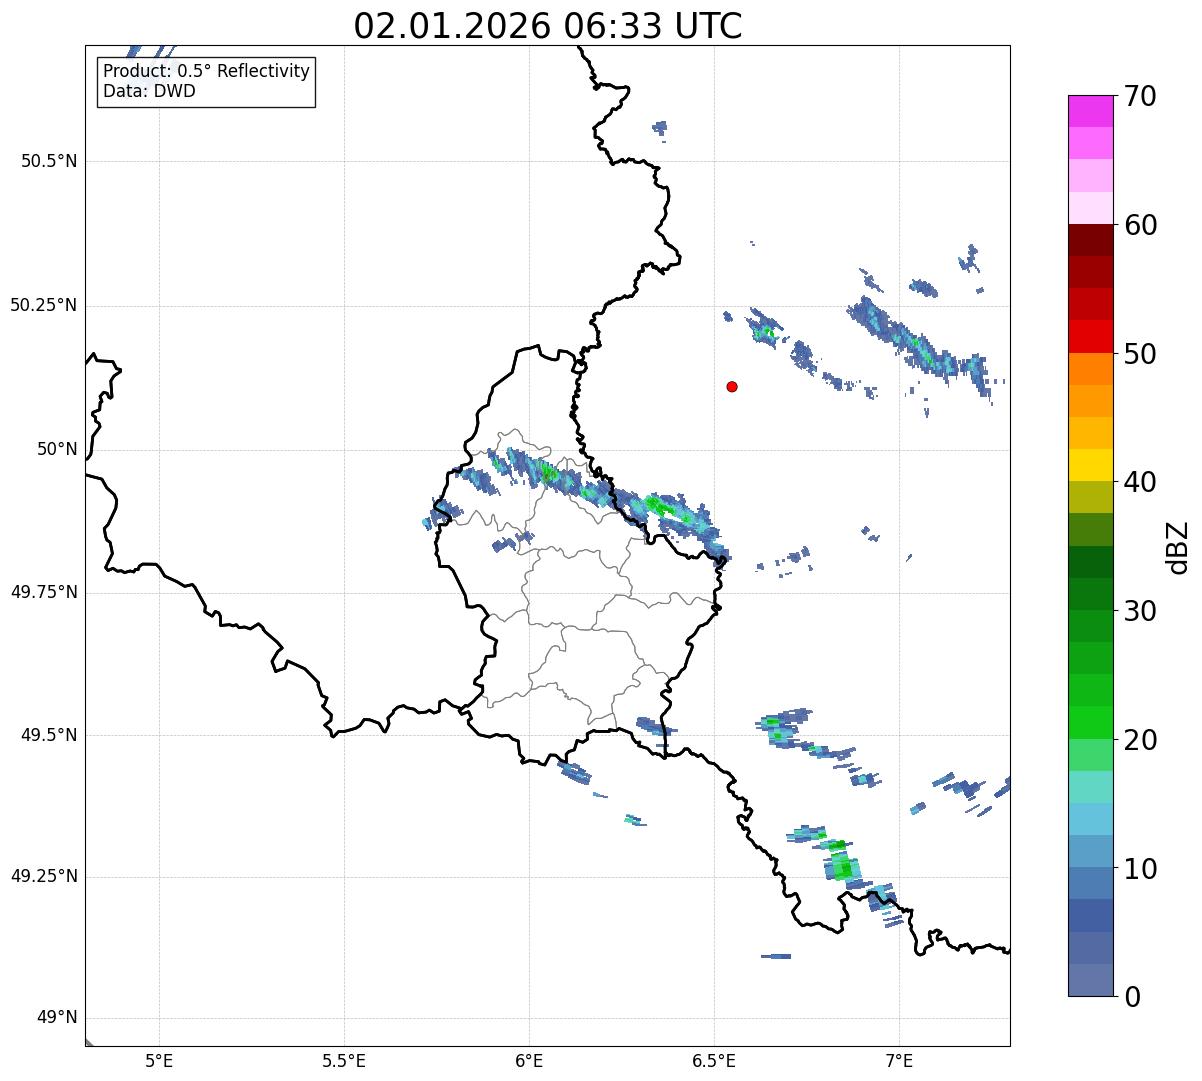Click the 7°E longitude label
Viewport: 1202px width, 1081px height.
(900, 1060)
